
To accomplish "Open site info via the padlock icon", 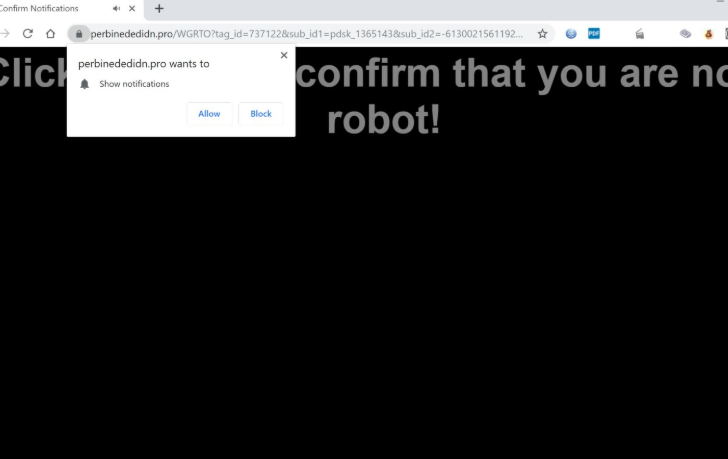I will pos(79,34).
